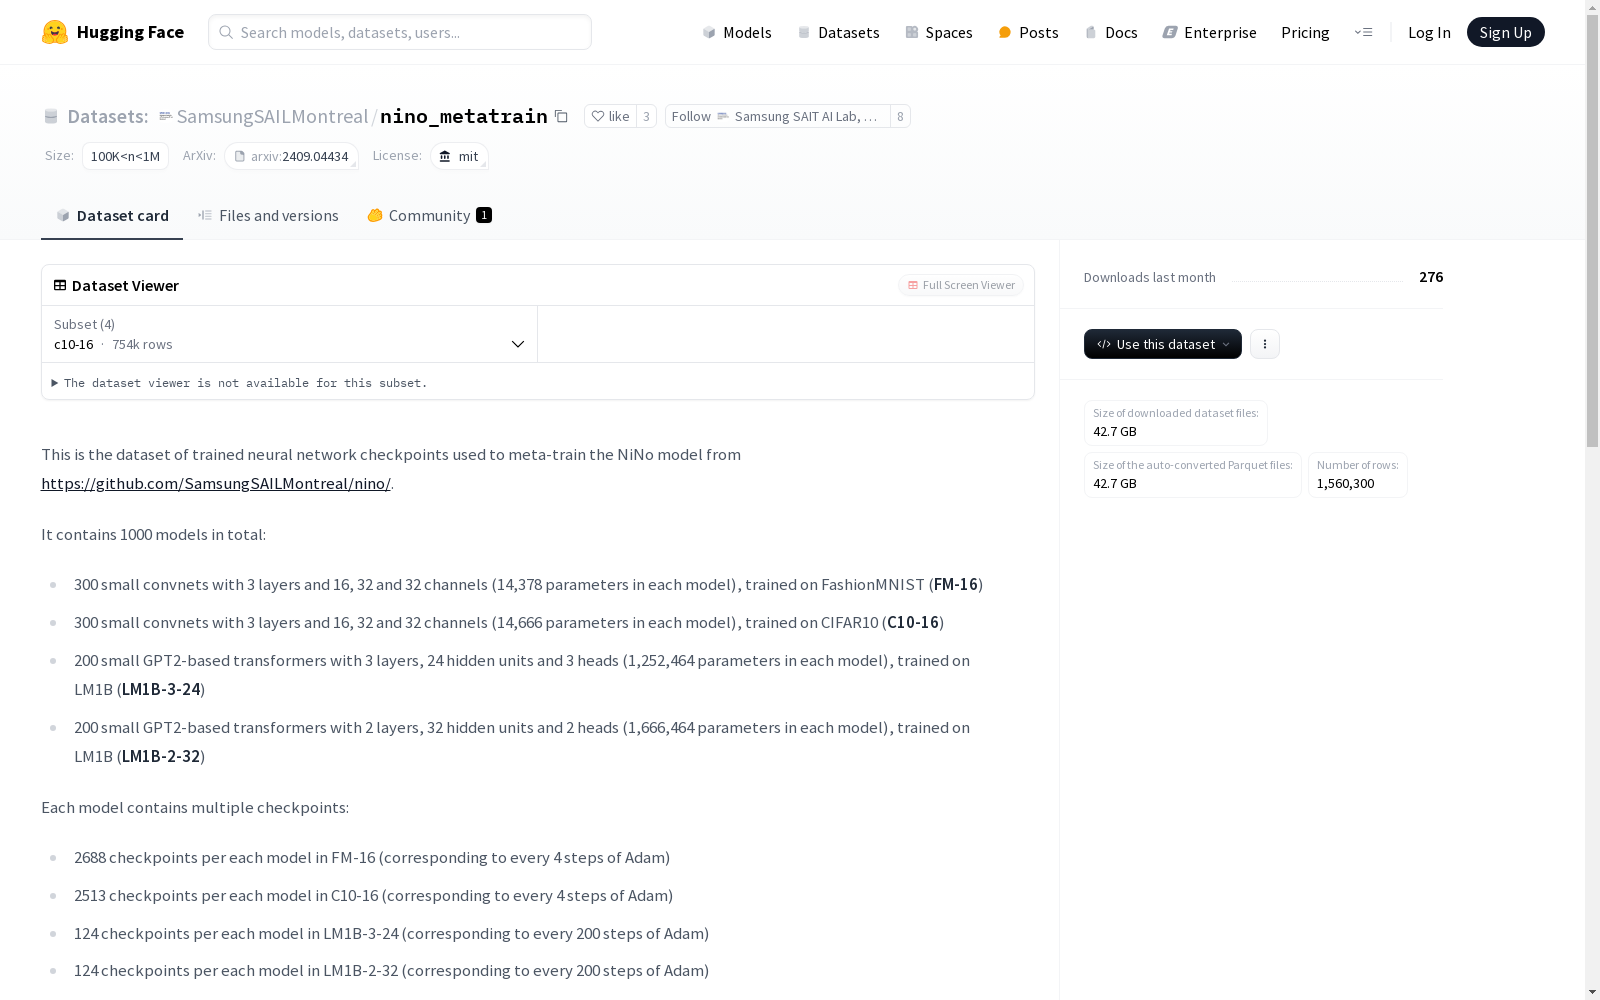Viewport: 1600px width, 1000px height.
Task: Click the Dataset Viewer table icon
Action: [x=60, y=285]
